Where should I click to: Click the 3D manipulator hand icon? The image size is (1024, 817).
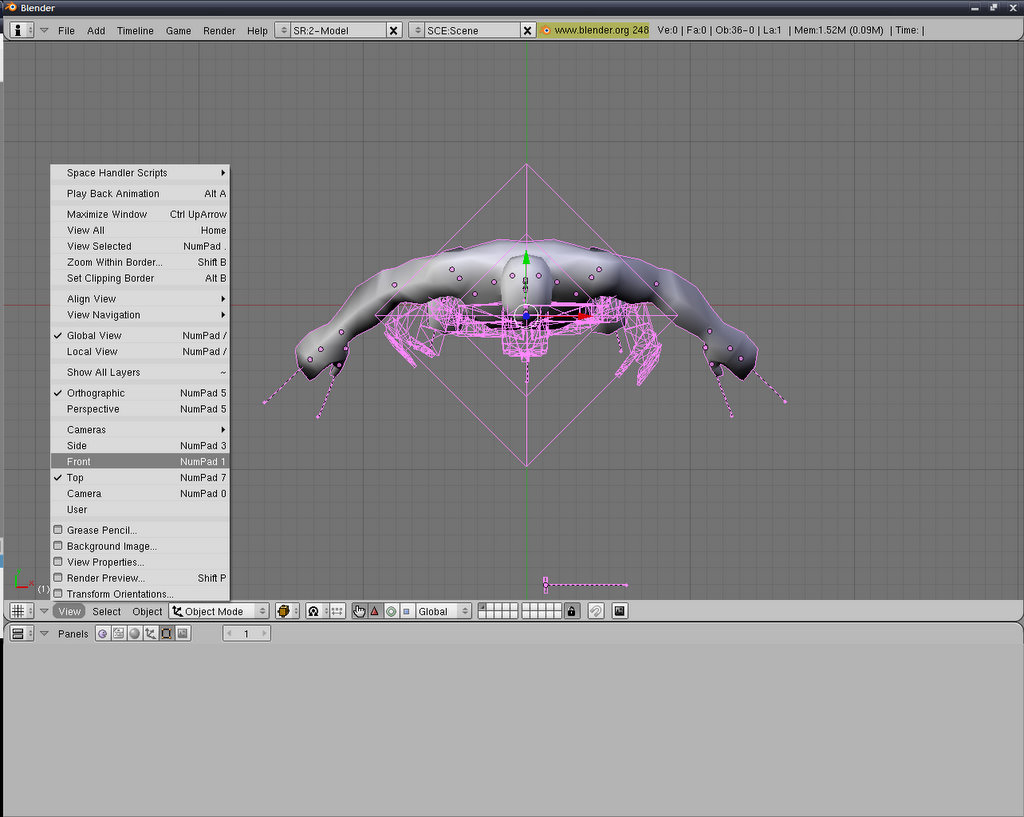point(359,611)
